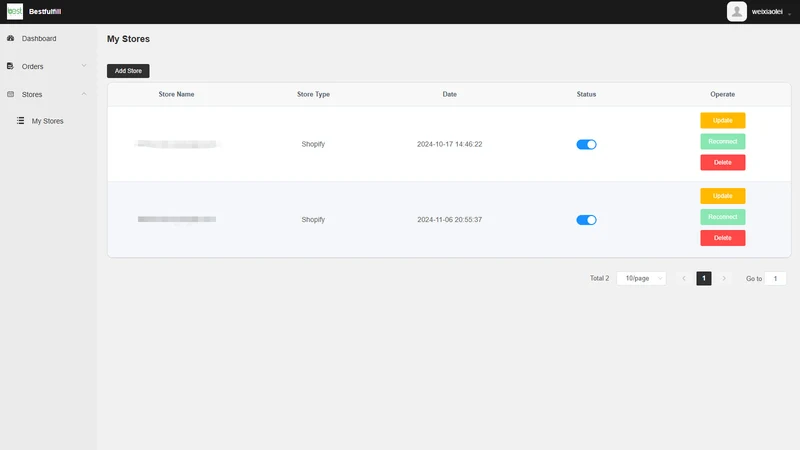Click the My Stores list icon
Viewport: 800px width, 450px height.
point(20,120)
